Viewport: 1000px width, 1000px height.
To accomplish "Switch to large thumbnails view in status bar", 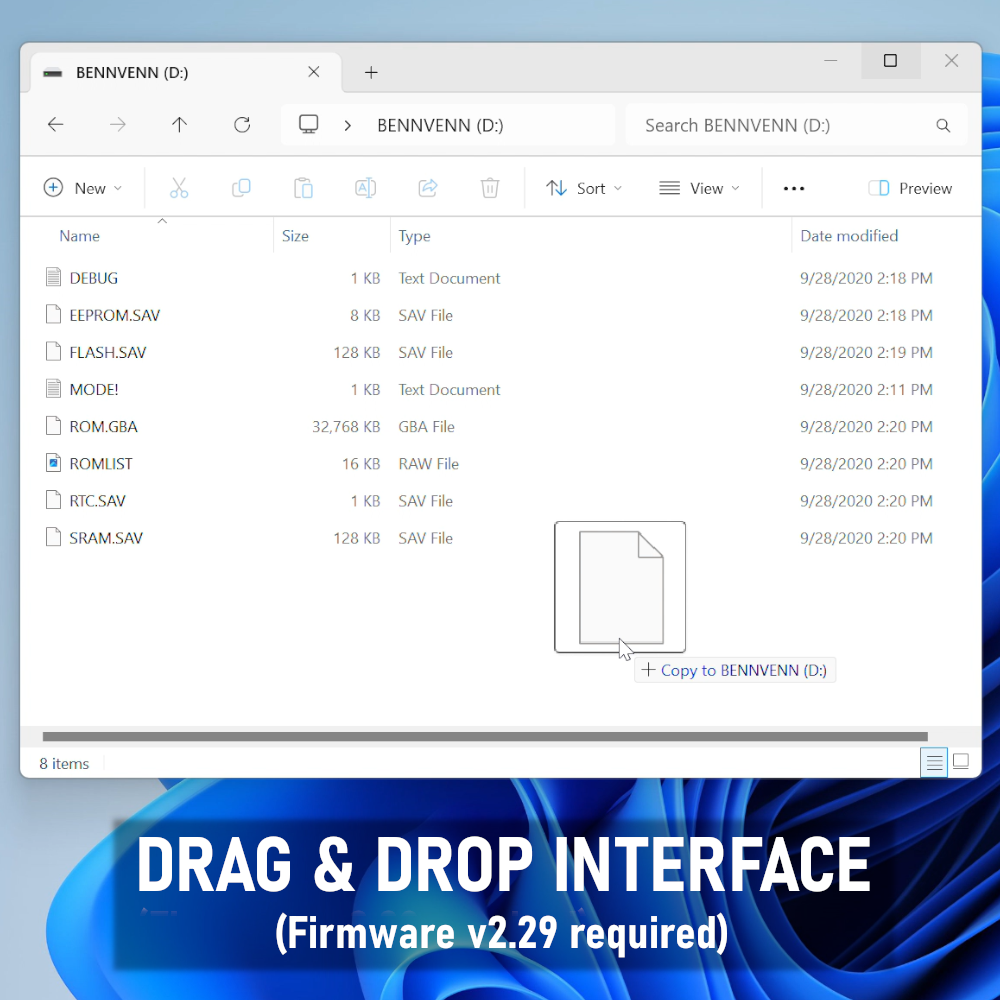I will tap(961, 762).
